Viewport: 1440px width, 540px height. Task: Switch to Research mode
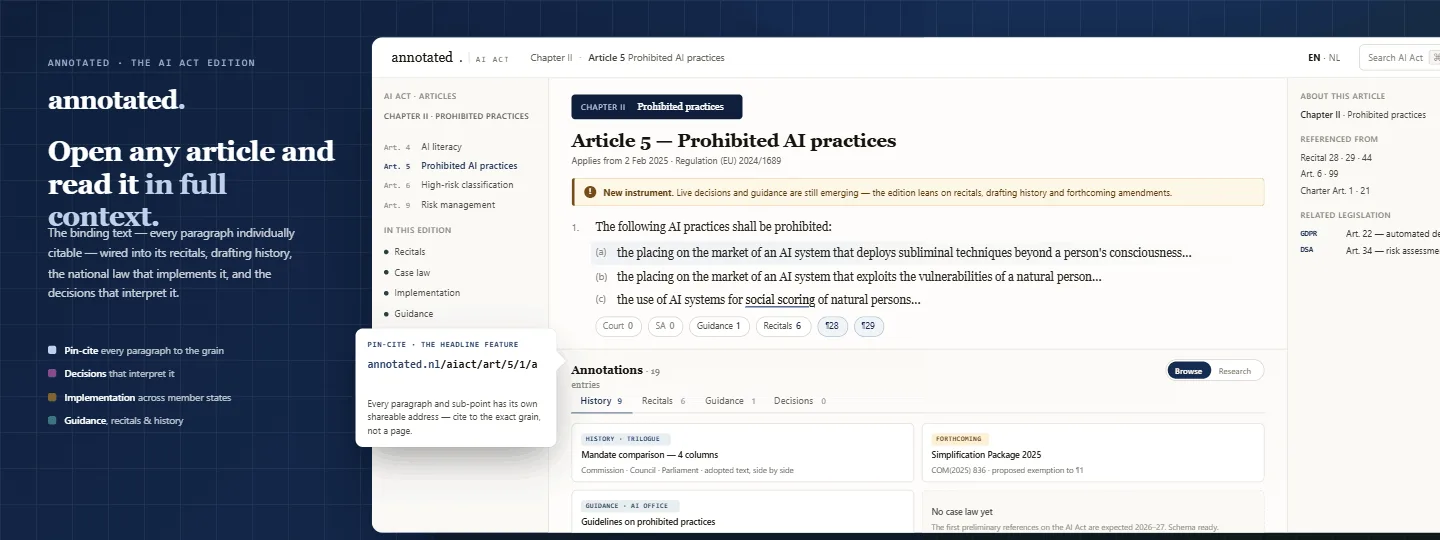pos(1235,371)
